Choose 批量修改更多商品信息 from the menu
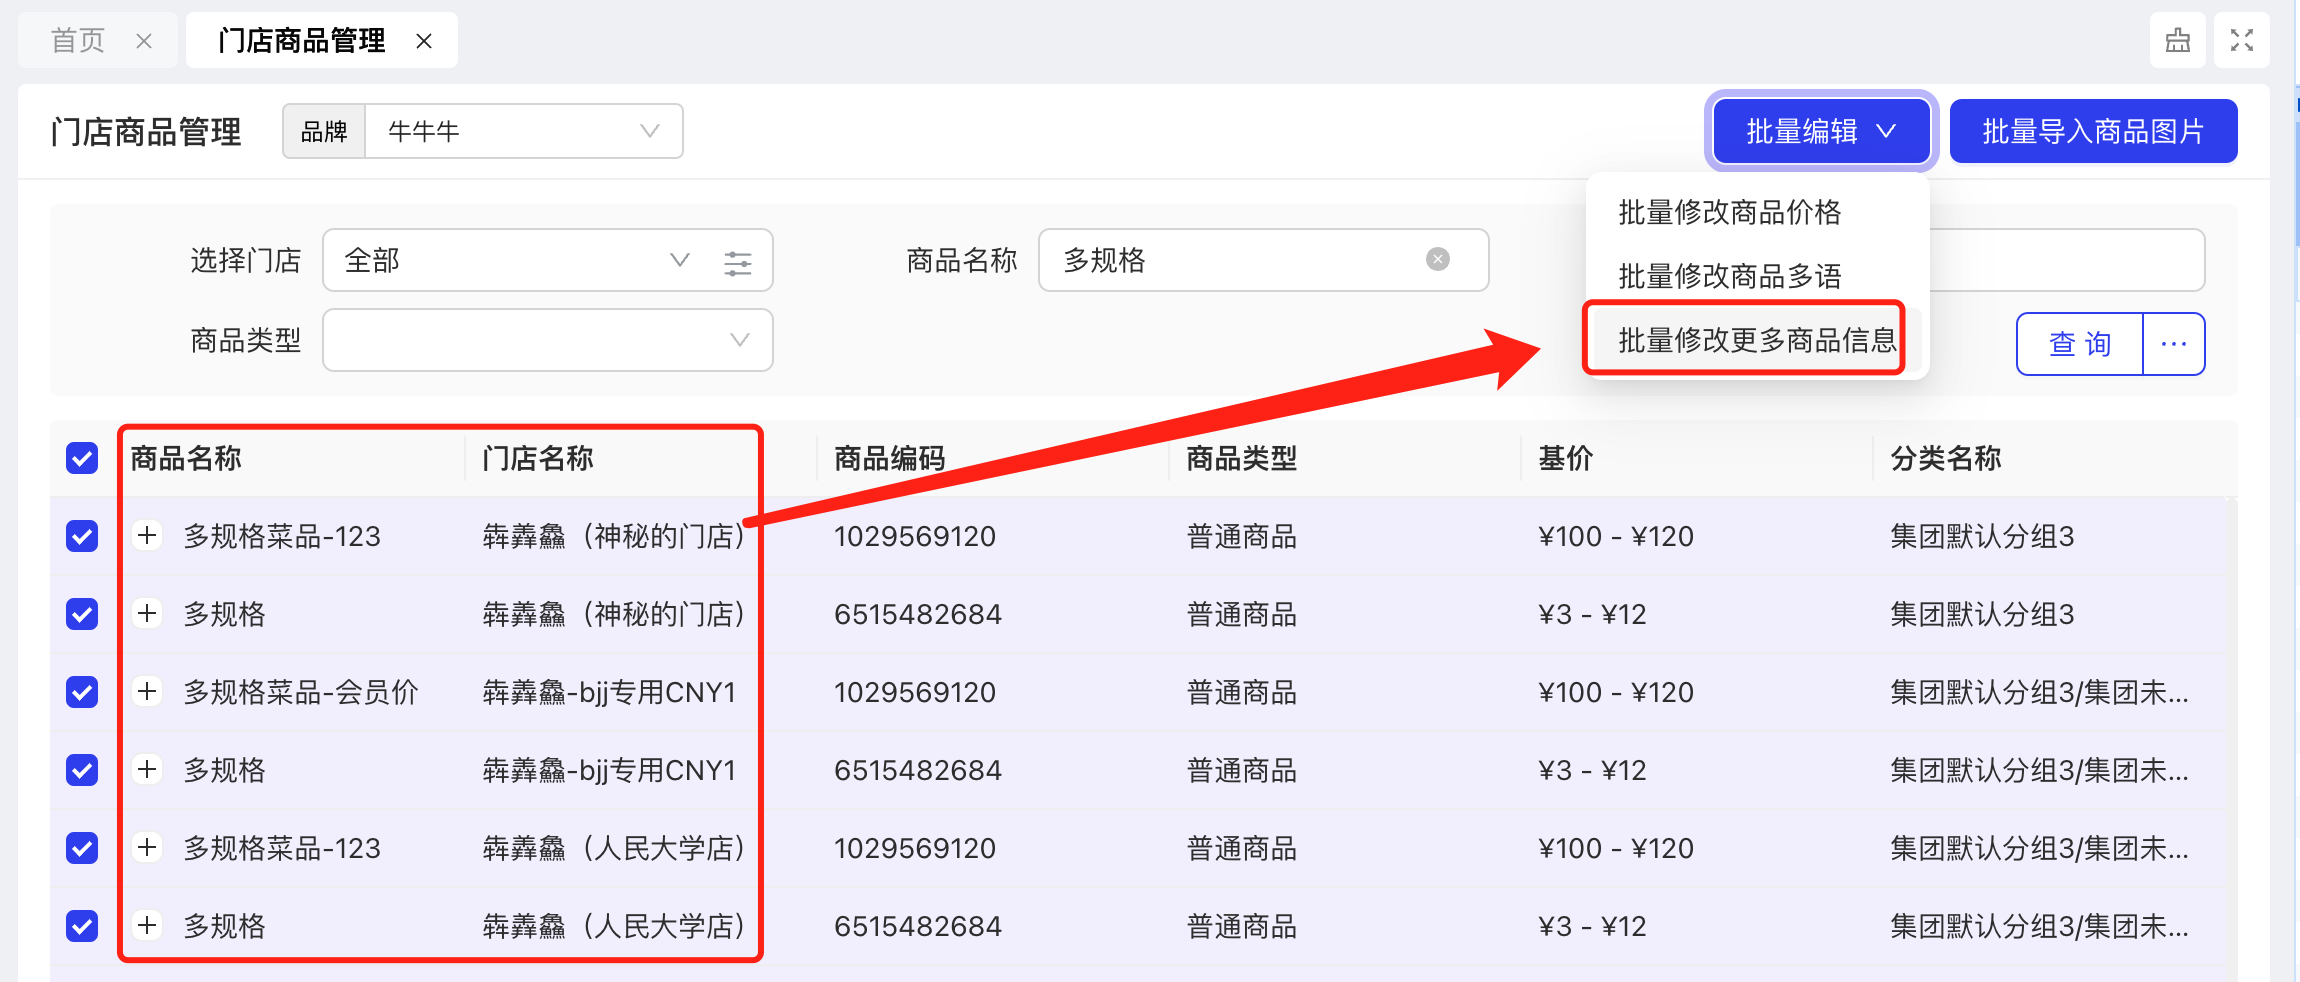Screen dimensions: 2300x982 [x=1757, y=340]
